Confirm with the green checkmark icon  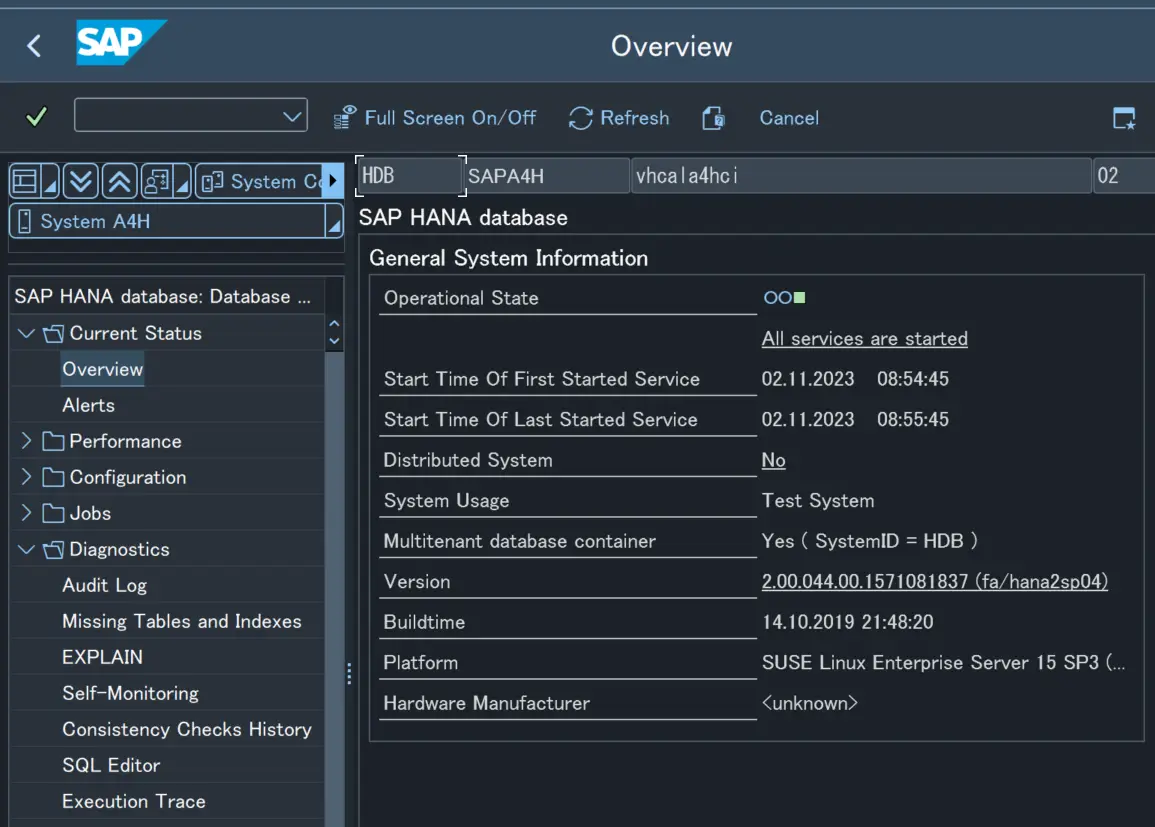(36, 116)
